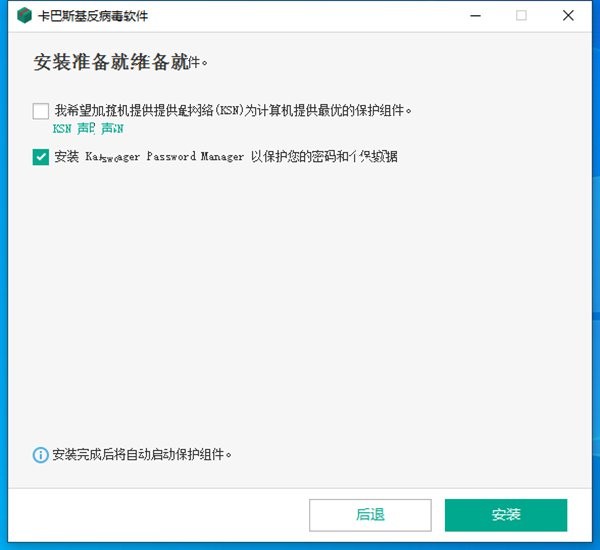
Task: Uncheck the Password Manager install checkbox
Action: 41,157
